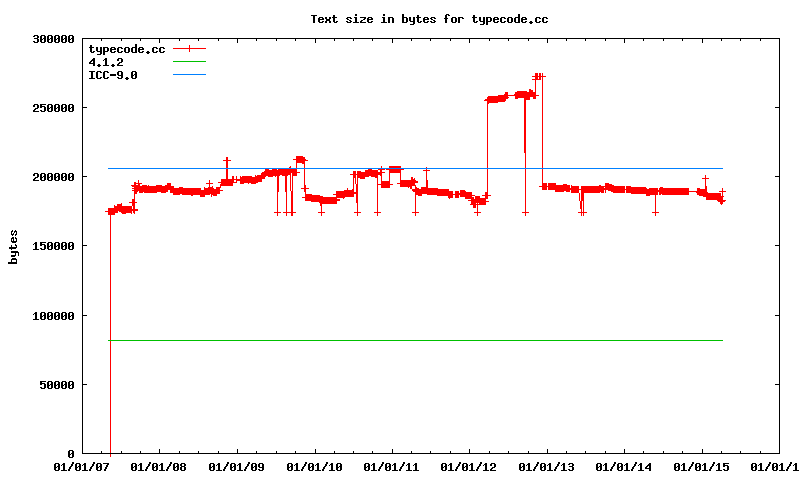Click the 01/01/12 x-axis date label
This screenshot has width=800, height=480.
tap(469, 467)
